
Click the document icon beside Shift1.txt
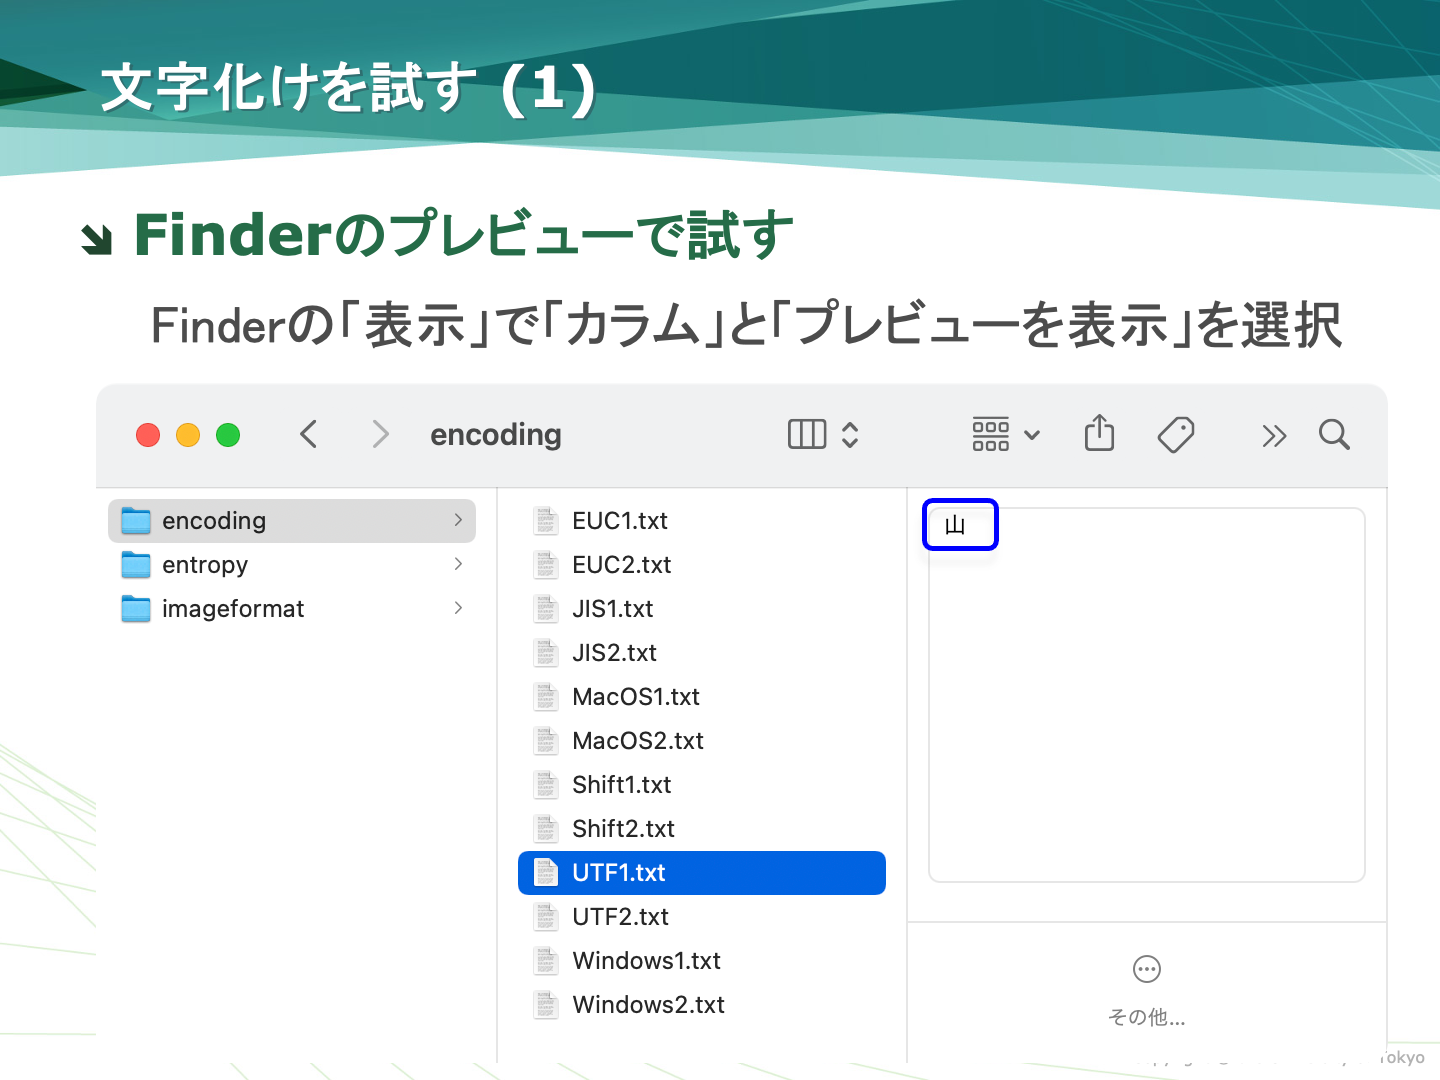(x=546, y=785)
